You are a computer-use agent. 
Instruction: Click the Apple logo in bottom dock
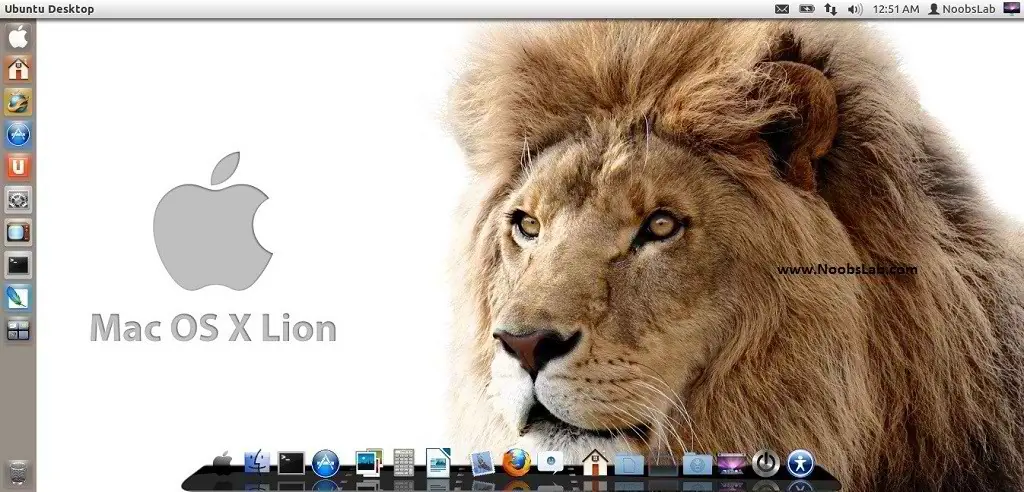[x=223, y=463]
